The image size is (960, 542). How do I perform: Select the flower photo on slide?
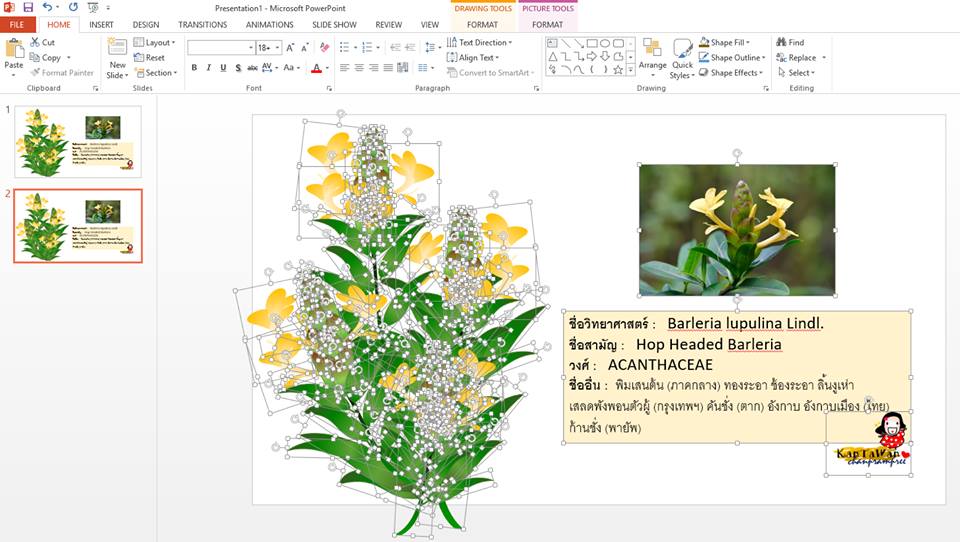coord(737,230)
